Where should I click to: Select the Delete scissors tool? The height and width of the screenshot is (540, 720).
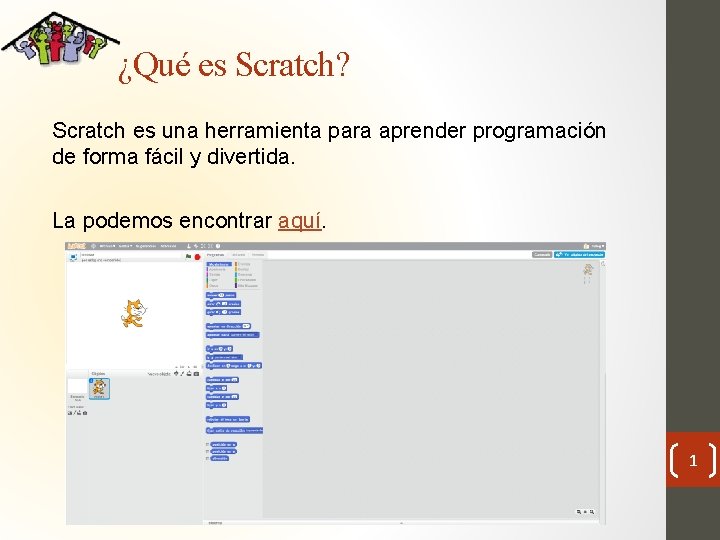pos(196,246)
